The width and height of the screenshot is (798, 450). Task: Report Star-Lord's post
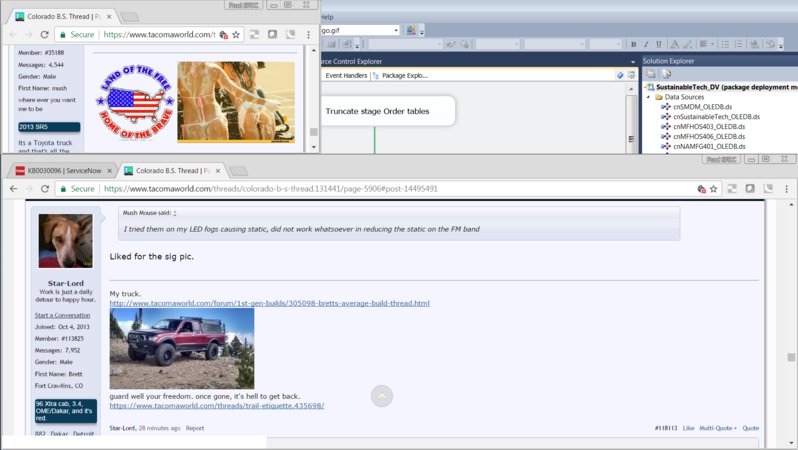(x=195, y=428)
